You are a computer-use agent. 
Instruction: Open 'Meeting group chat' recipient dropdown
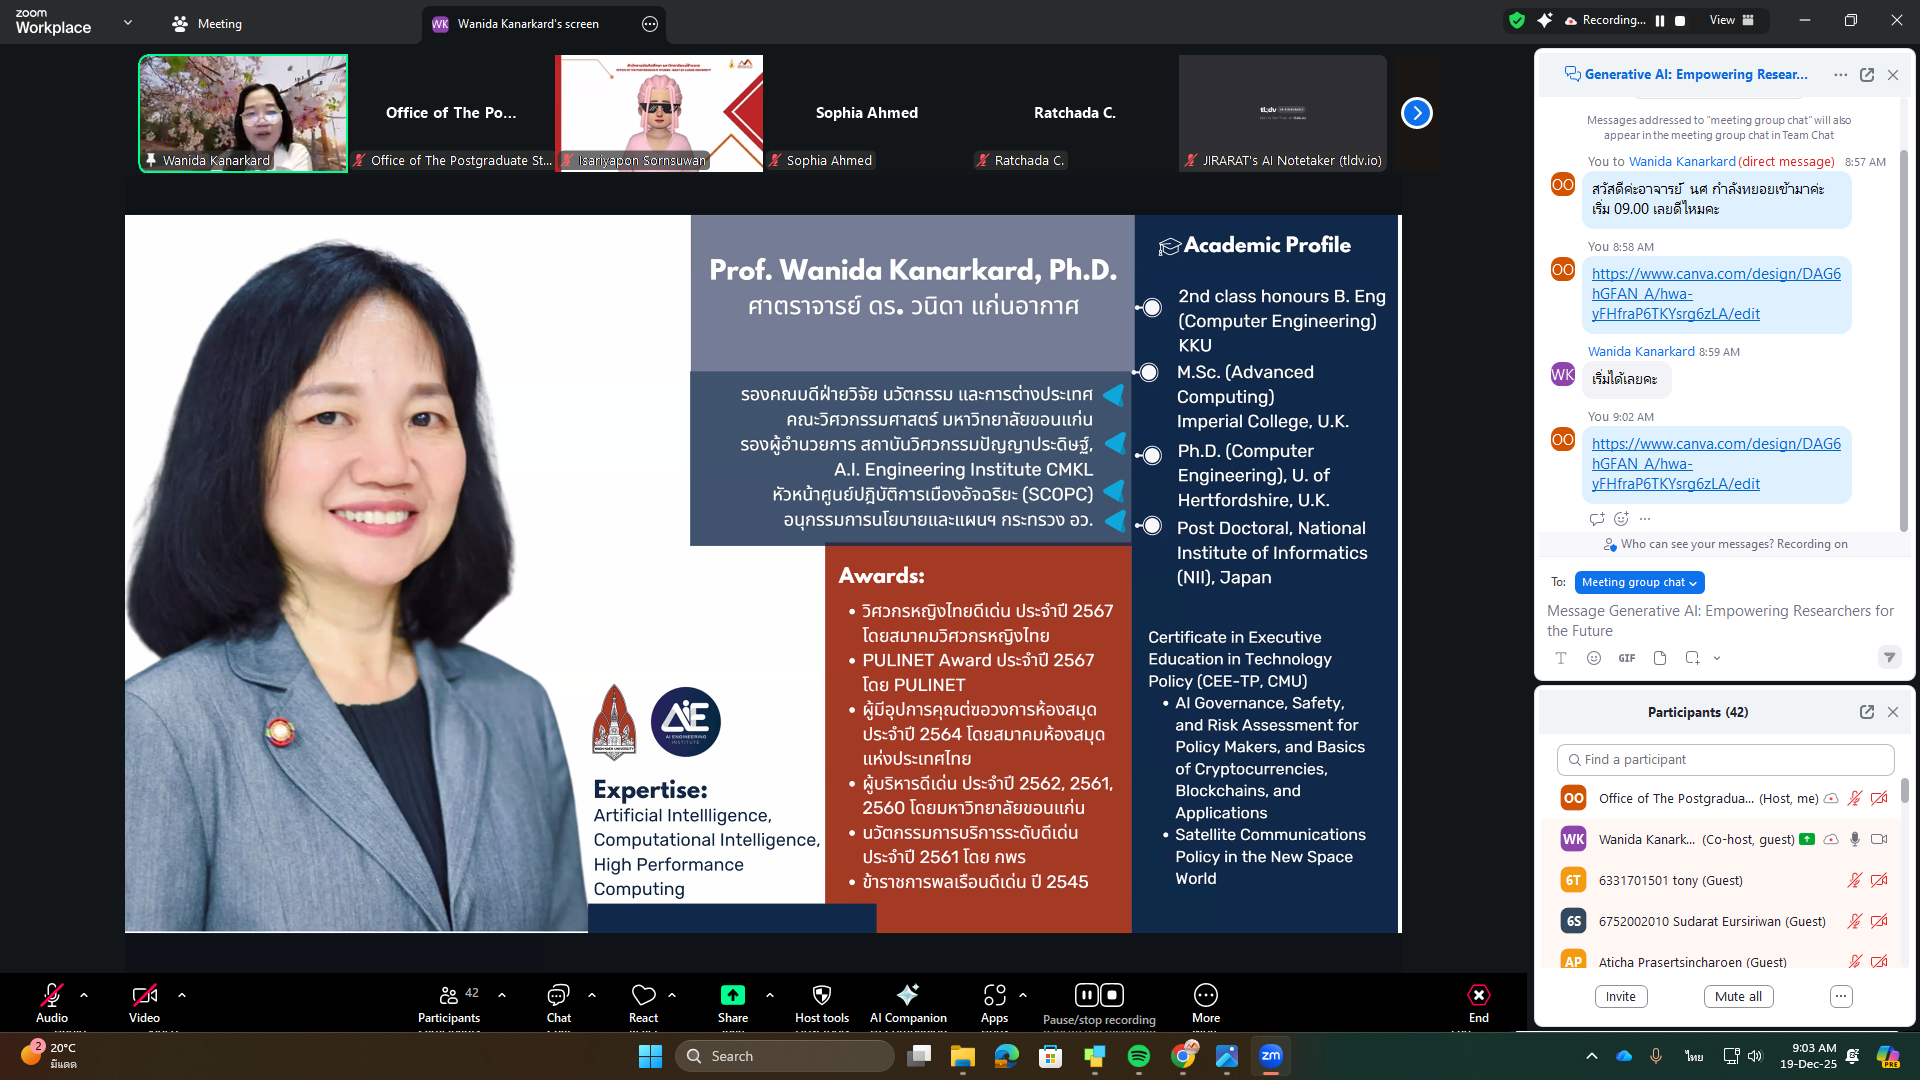(1639, 582)
